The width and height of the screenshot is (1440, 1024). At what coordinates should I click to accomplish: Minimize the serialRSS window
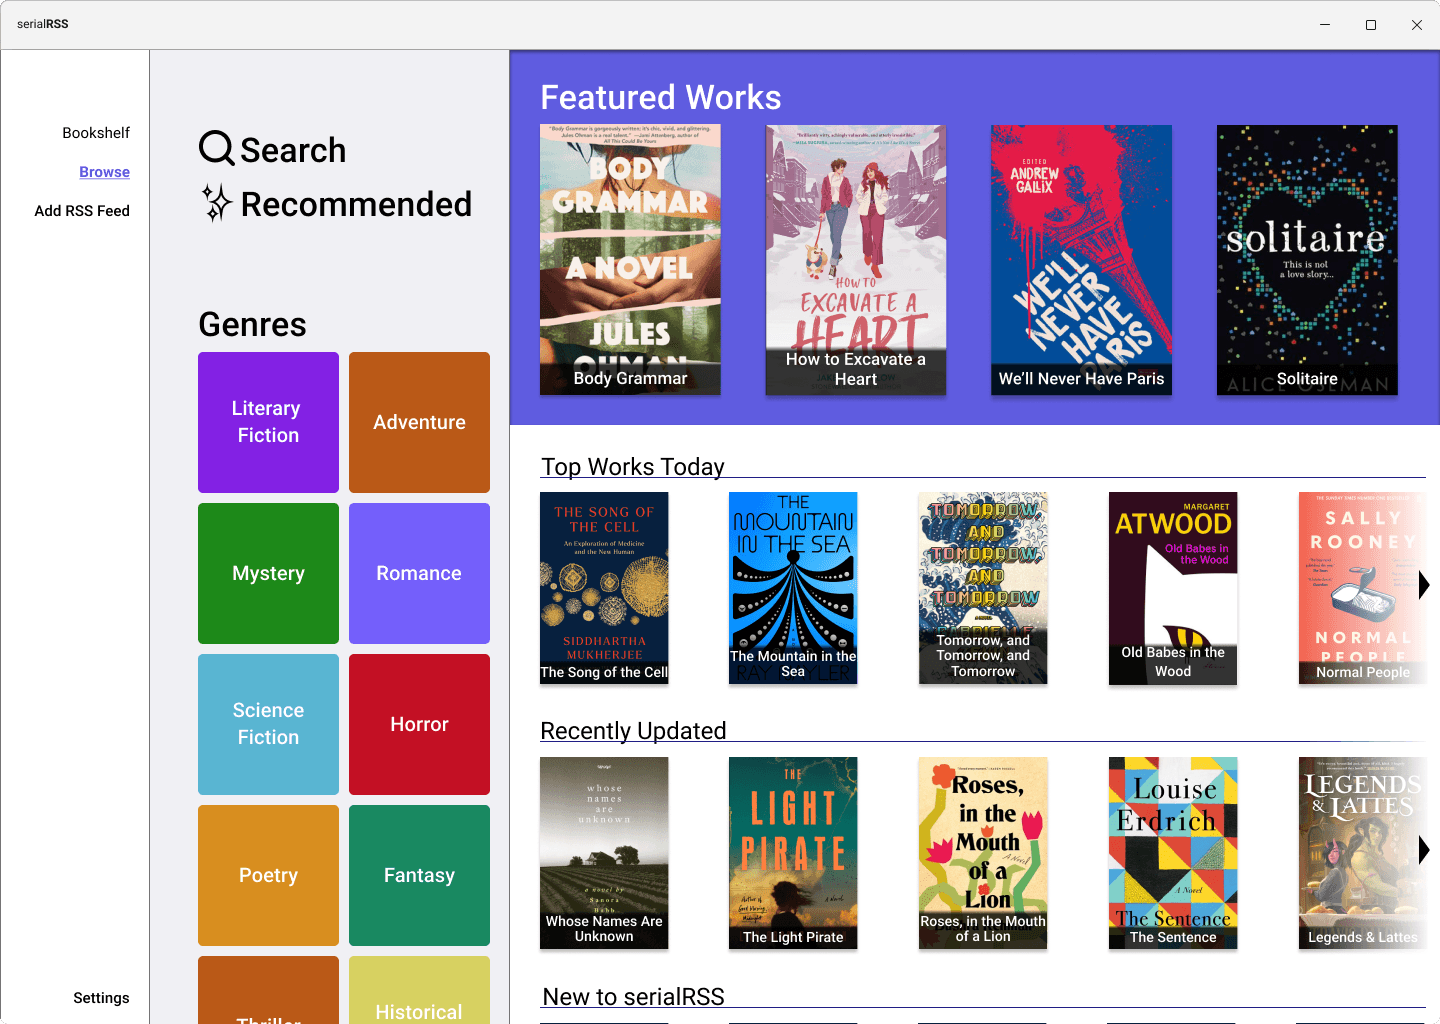[1325, 25]
